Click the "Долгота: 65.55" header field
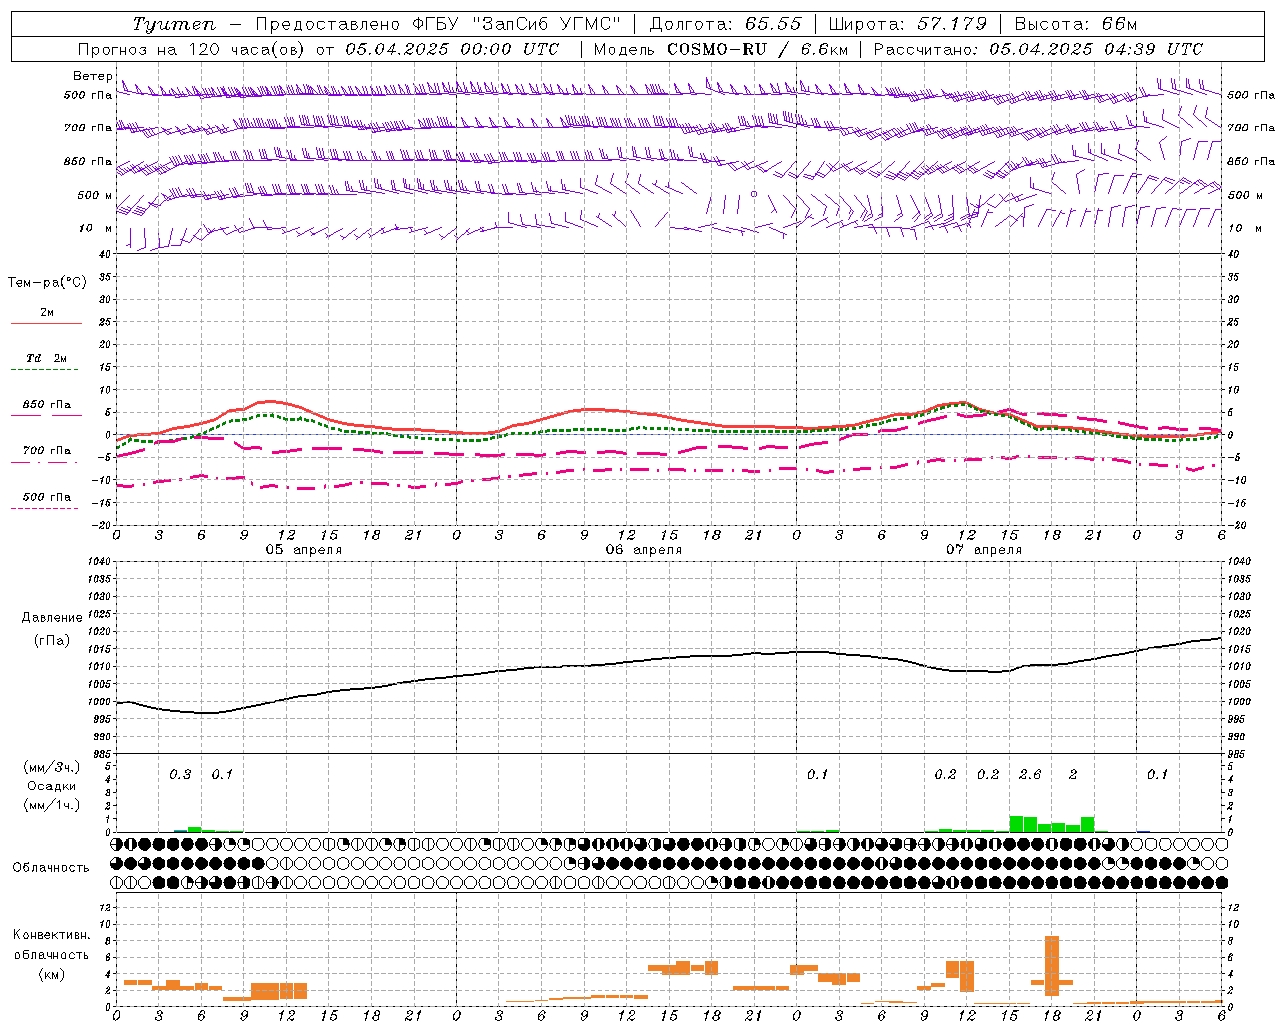 (725, 24)
